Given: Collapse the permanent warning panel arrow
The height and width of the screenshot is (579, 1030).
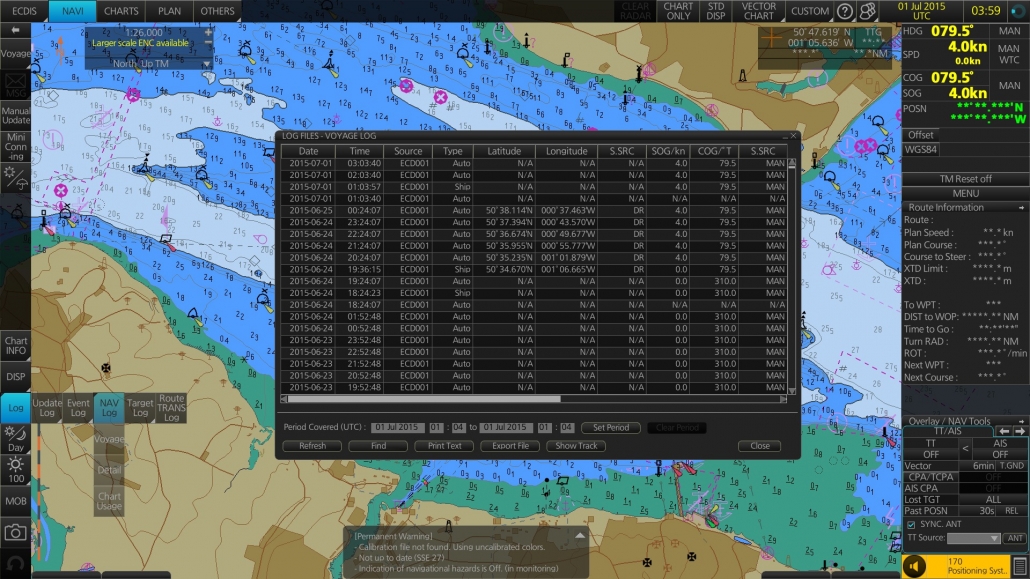Looking at the screenshot, I should 580,536.
